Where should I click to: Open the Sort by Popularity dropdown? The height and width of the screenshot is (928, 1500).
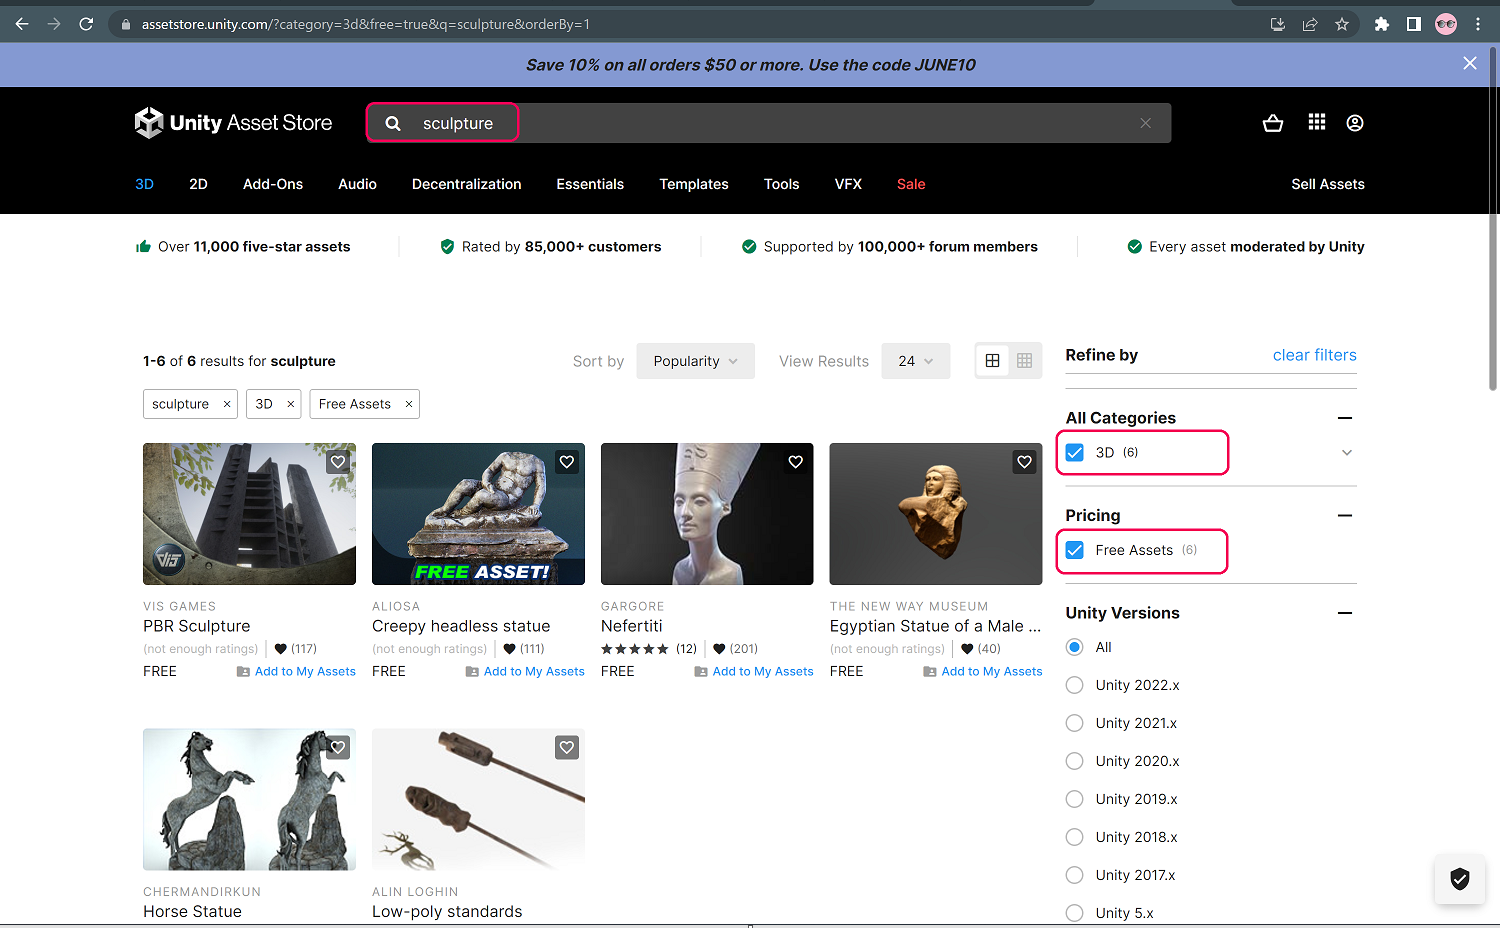(695, 361)
